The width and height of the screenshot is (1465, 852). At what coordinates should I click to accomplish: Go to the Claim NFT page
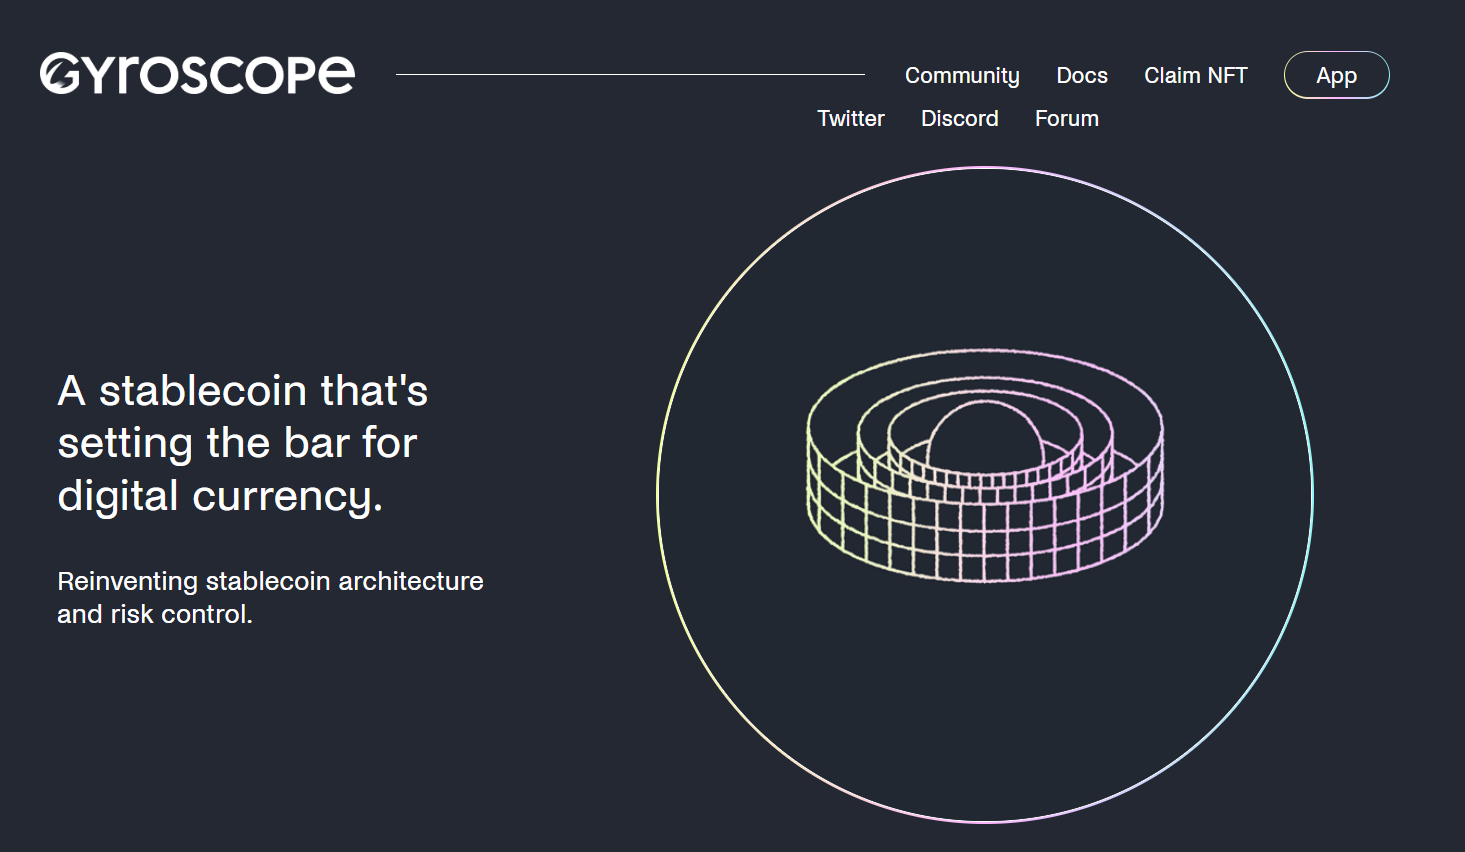1195,76
